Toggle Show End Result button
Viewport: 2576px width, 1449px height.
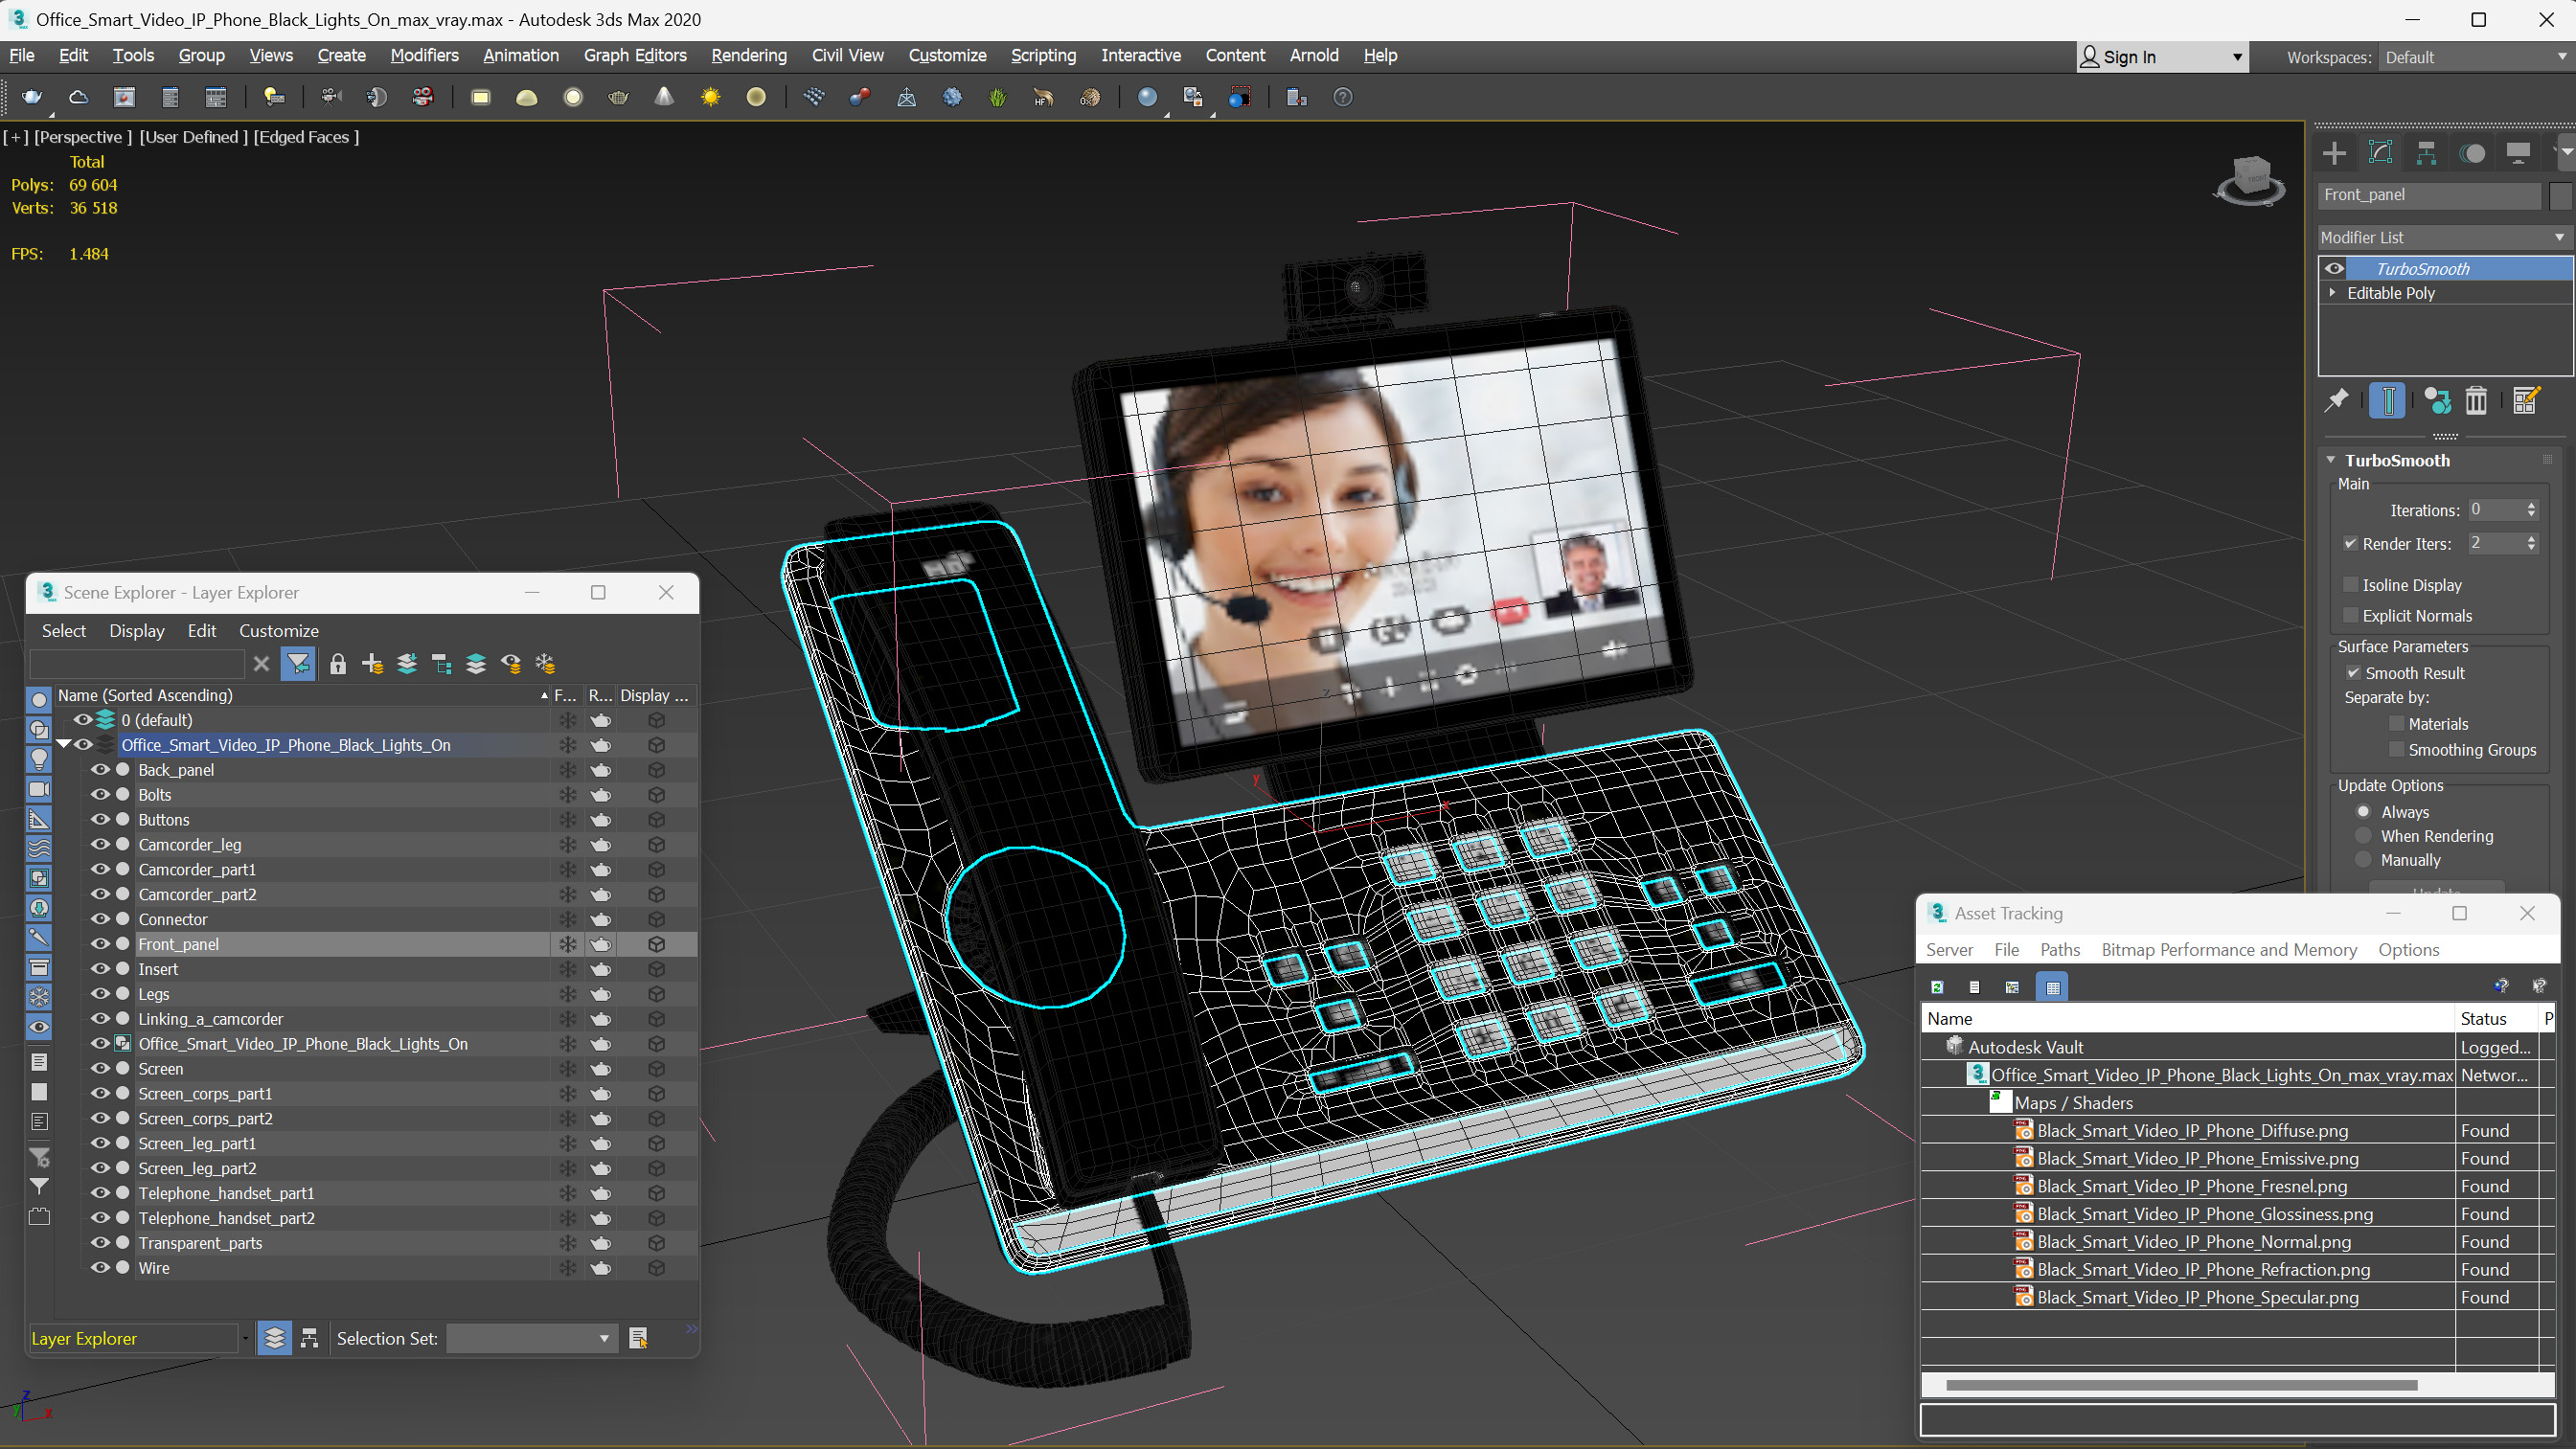[2387, 401]
